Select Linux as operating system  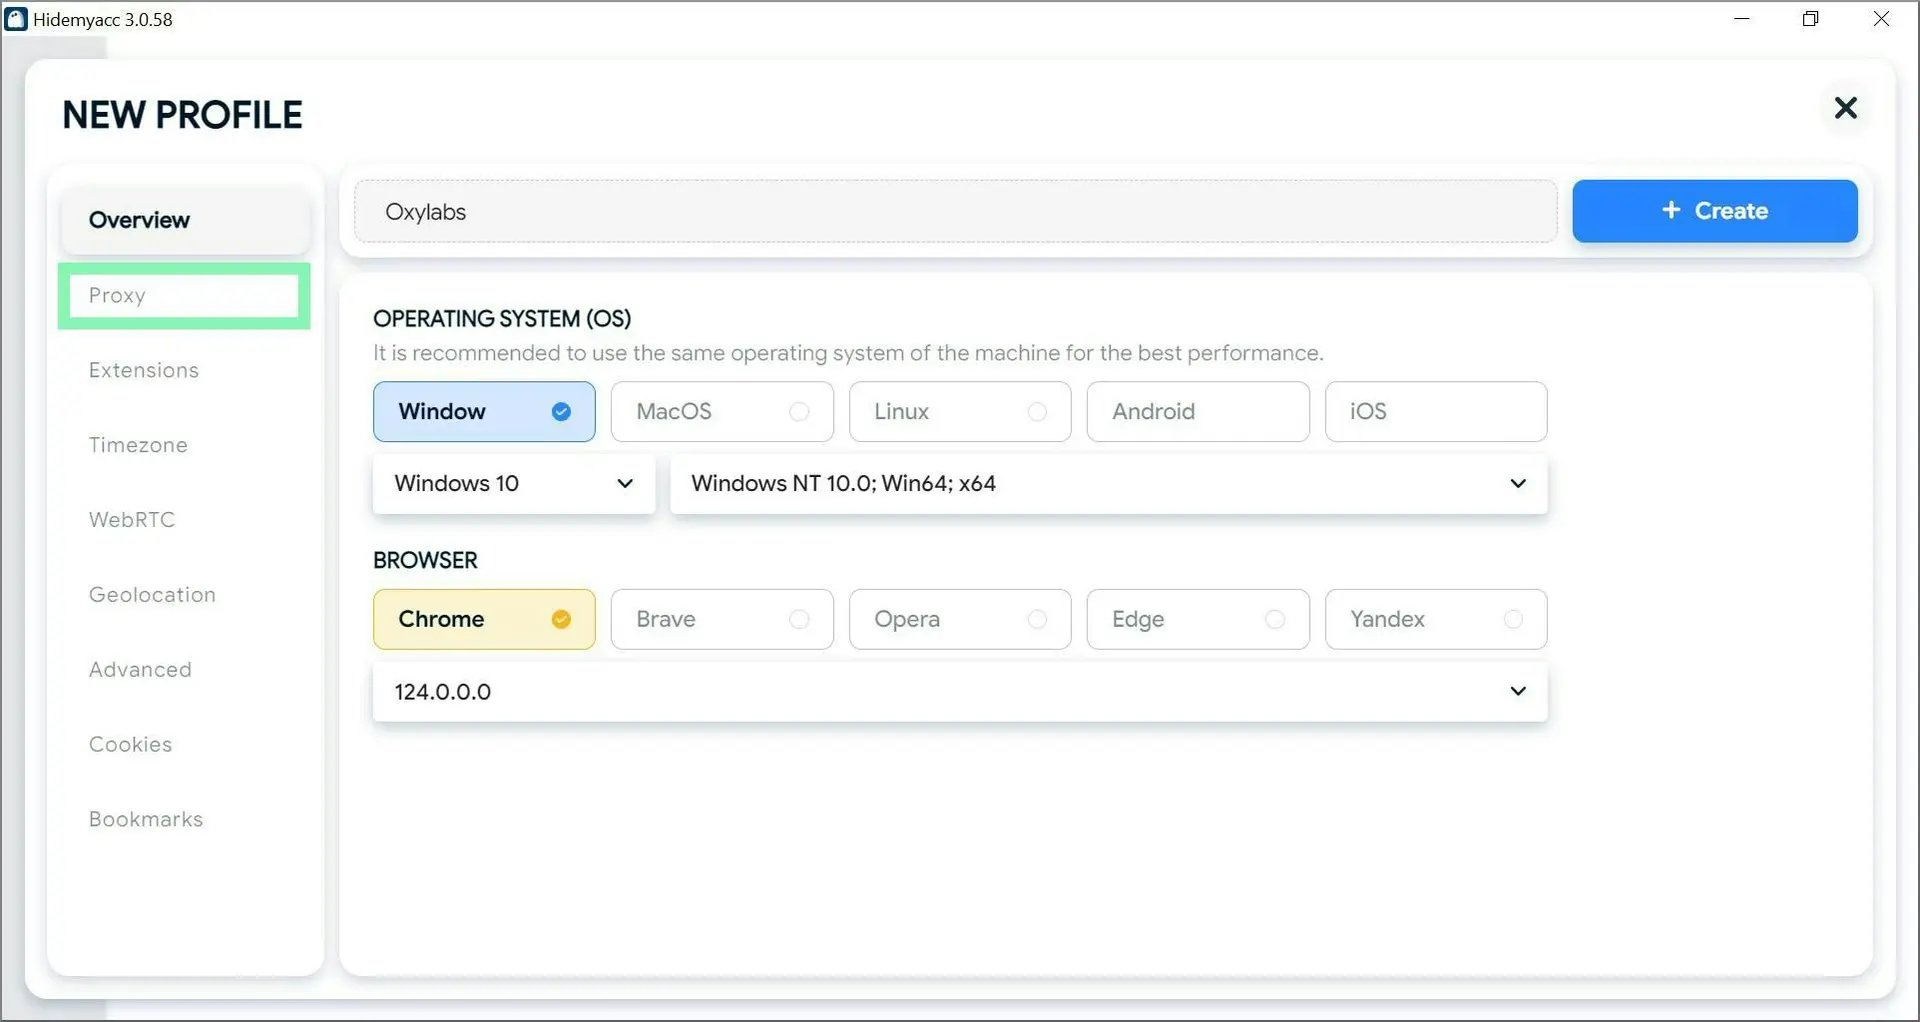(959, 411)
